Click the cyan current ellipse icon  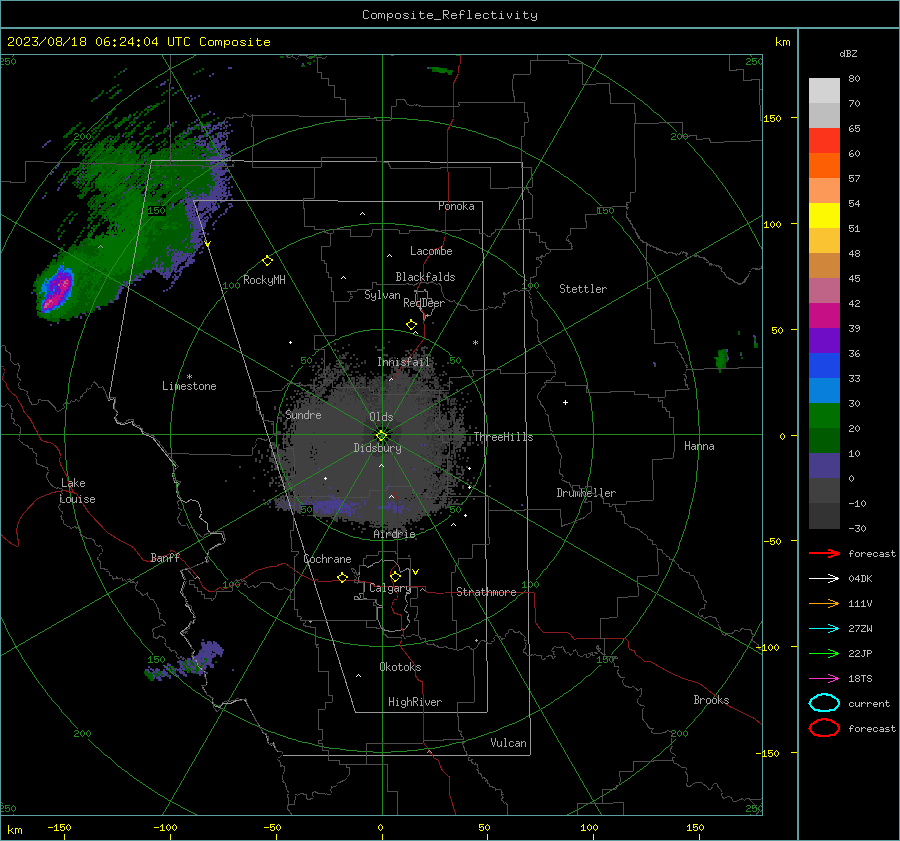point(824,703)
